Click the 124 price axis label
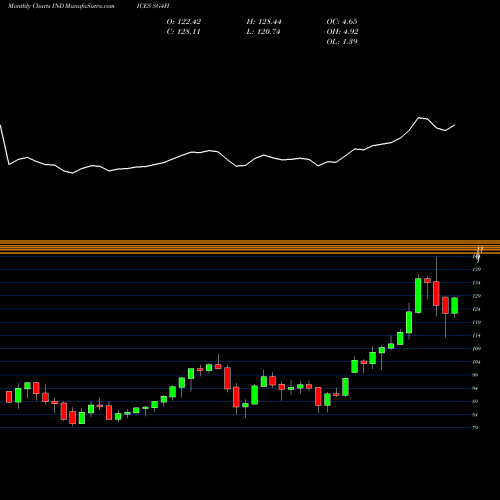This screenshot has width=500, height=500. tap(477, 309)
